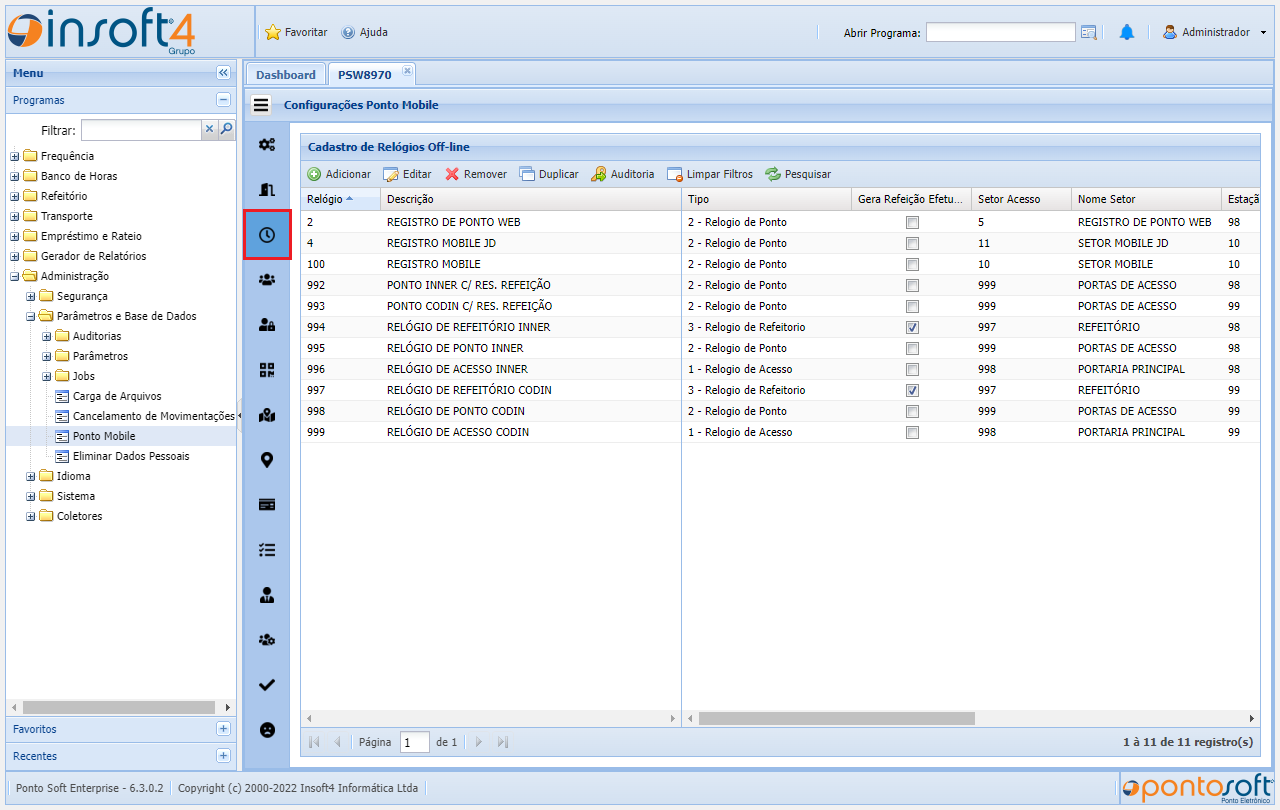This screenshot has height=810, width=1280.
Task: Select Carga de Arquivos menu item
Action: (x=117, y=396)
